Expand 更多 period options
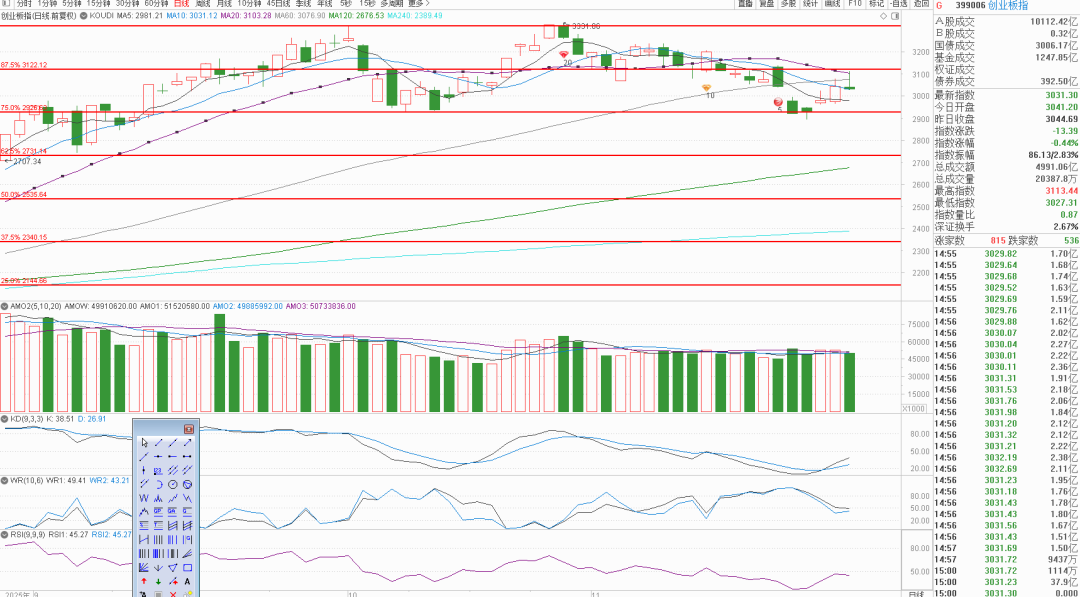This screenshot has height=597, width=1080. tap(418, 3)
